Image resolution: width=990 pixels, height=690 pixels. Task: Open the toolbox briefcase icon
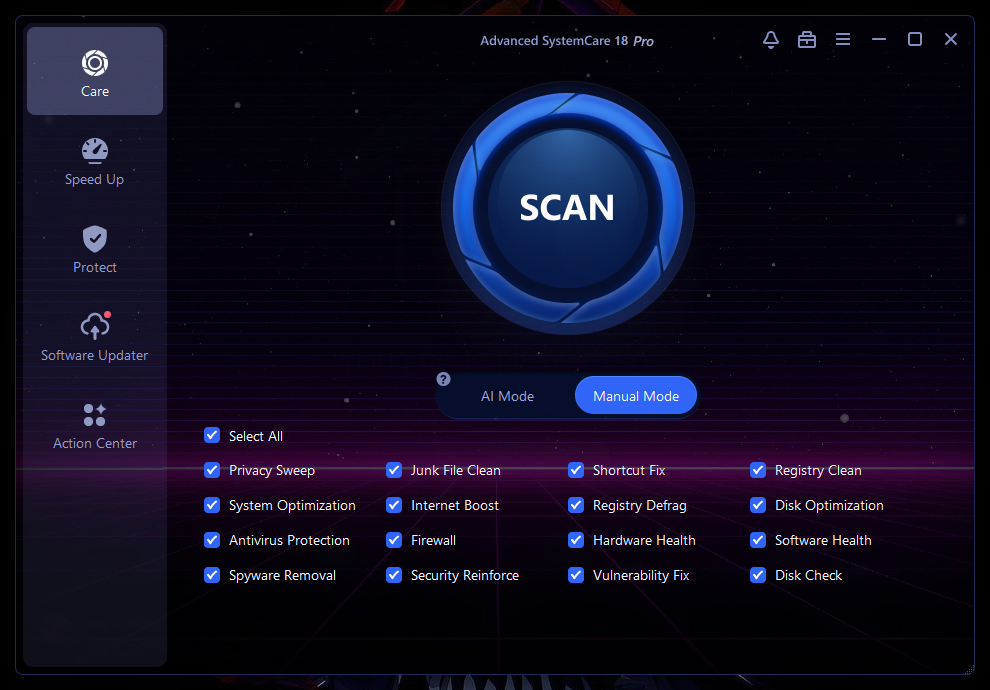click(x=807, y=40)
